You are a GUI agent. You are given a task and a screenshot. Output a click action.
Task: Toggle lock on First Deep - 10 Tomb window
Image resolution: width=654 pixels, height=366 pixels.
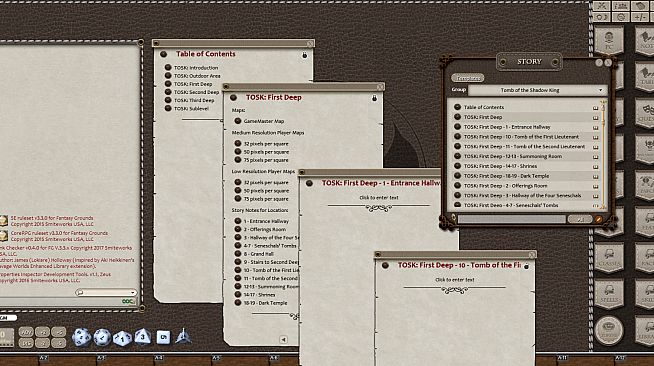(x=527, y=266)
